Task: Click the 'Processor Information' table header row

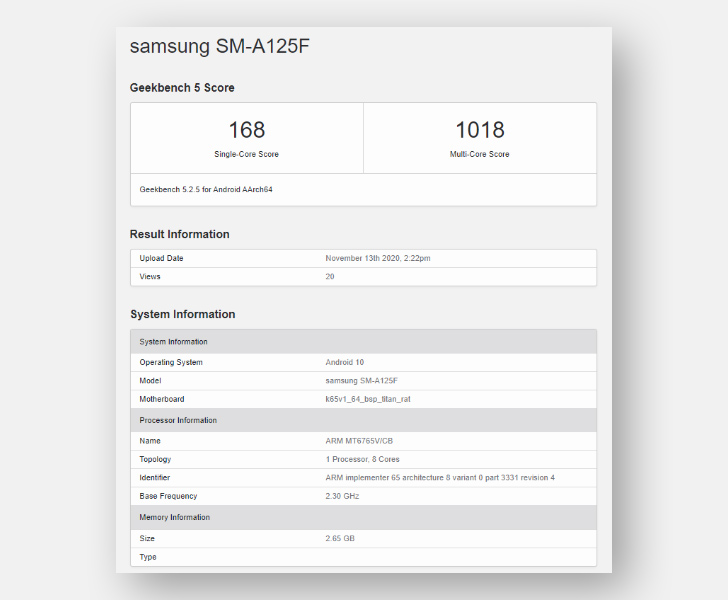Action: (364, 420)
